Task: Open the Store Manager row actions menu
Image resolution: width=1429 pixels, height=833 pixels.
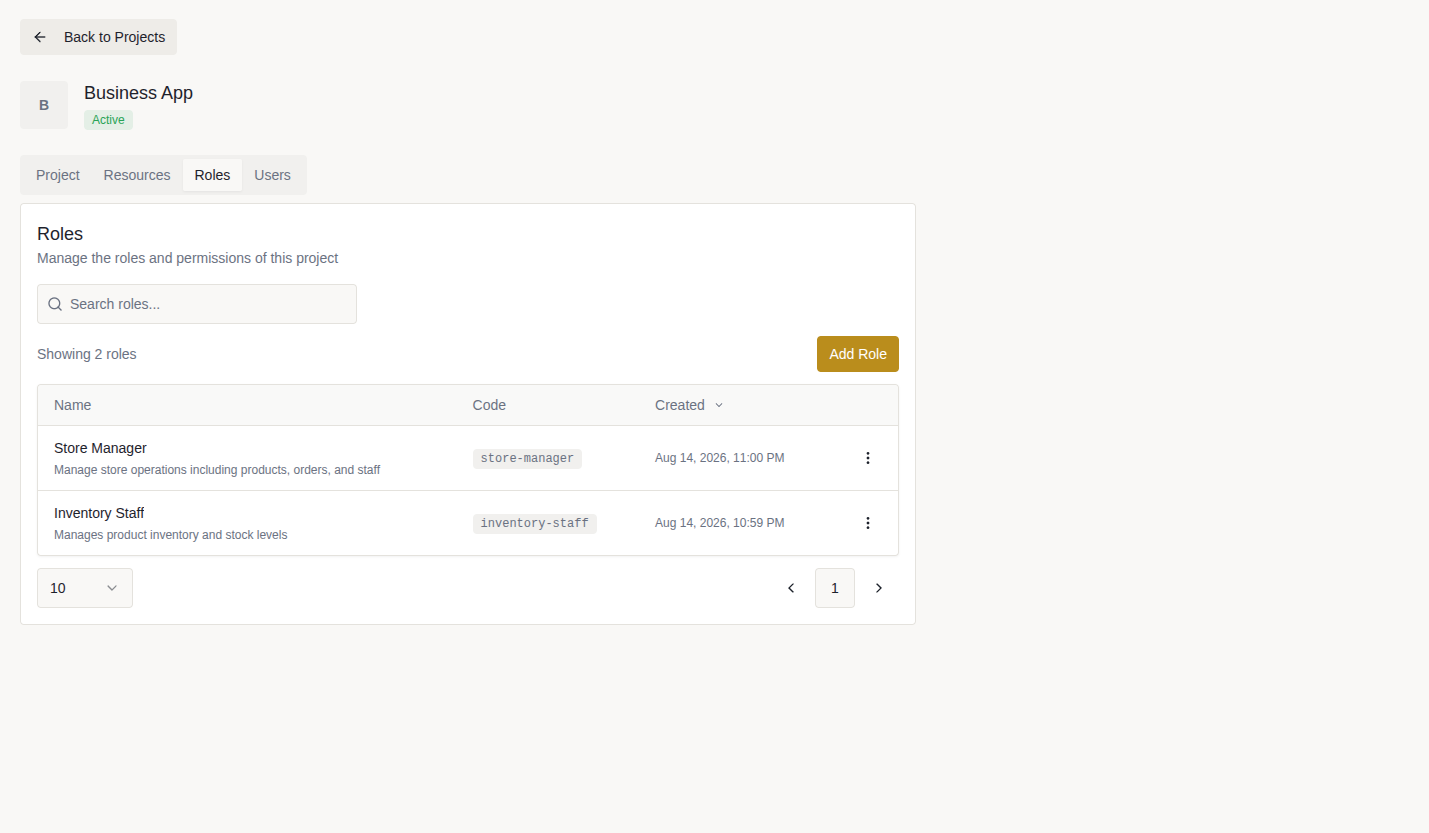Action: click(x=867, y=458)
